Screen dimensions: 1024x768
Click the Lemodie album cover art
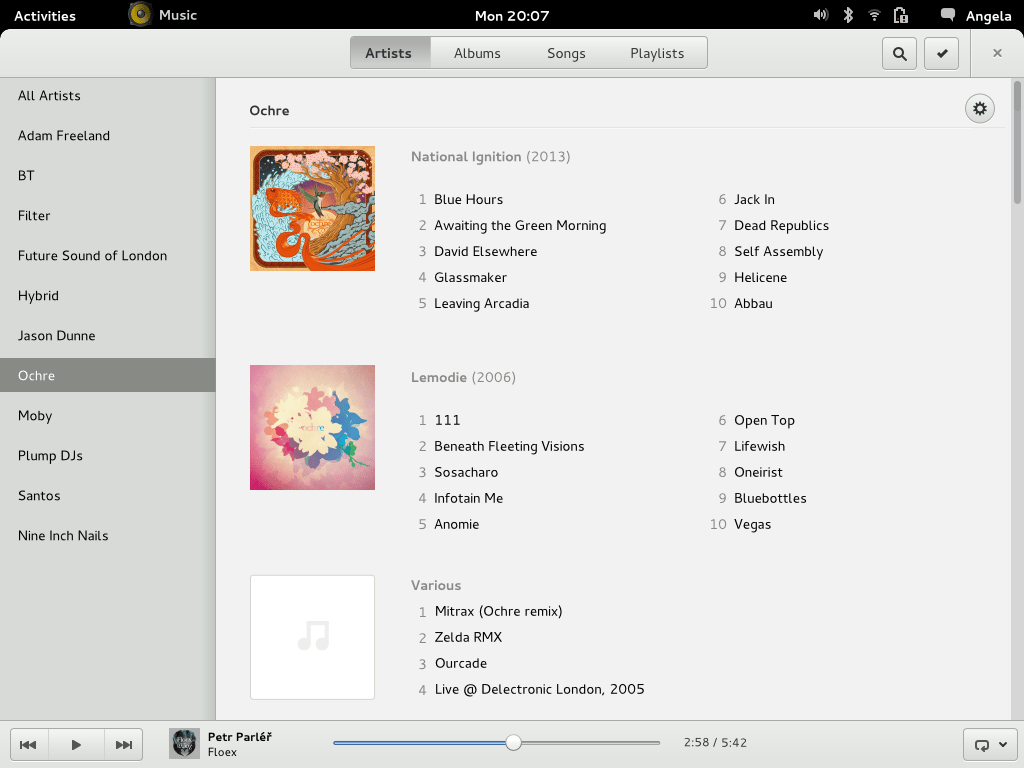click(x=312, y=427)
